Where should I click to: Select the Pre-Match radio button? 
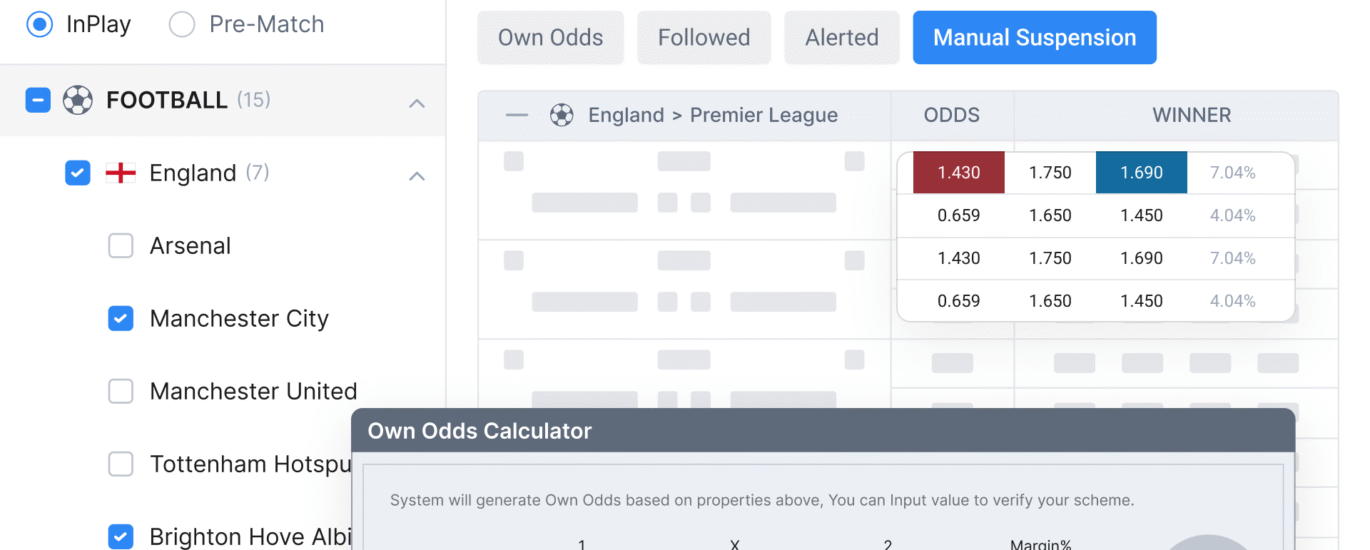pyautogui.click(x=182, y=24)
